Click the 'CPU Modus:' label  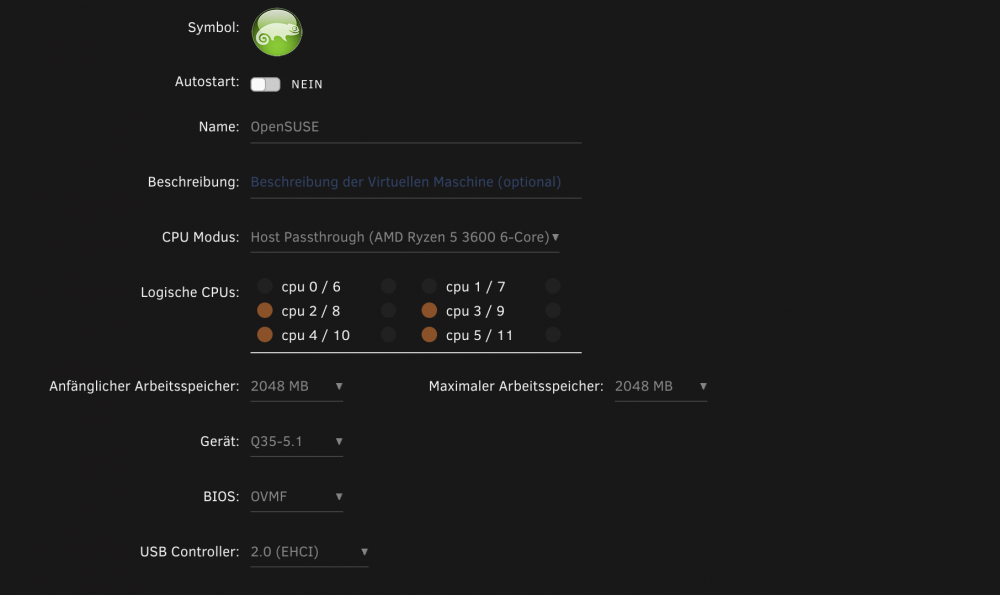click(x=200, y=237)
